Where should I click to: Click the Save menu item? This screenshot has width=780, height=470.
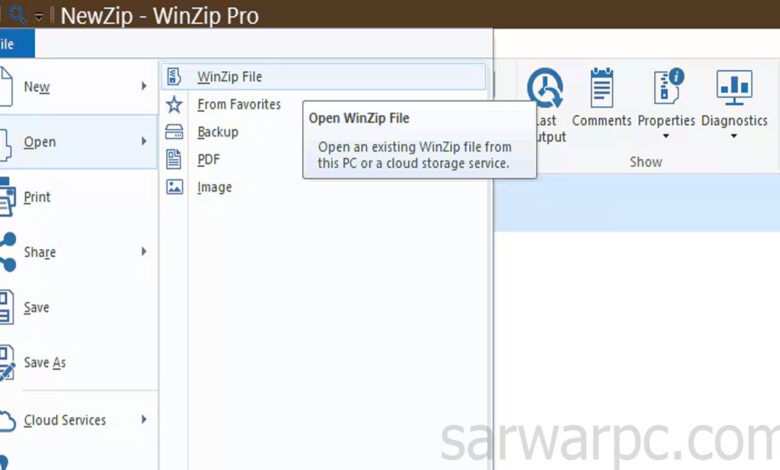[x=78, y=307]
